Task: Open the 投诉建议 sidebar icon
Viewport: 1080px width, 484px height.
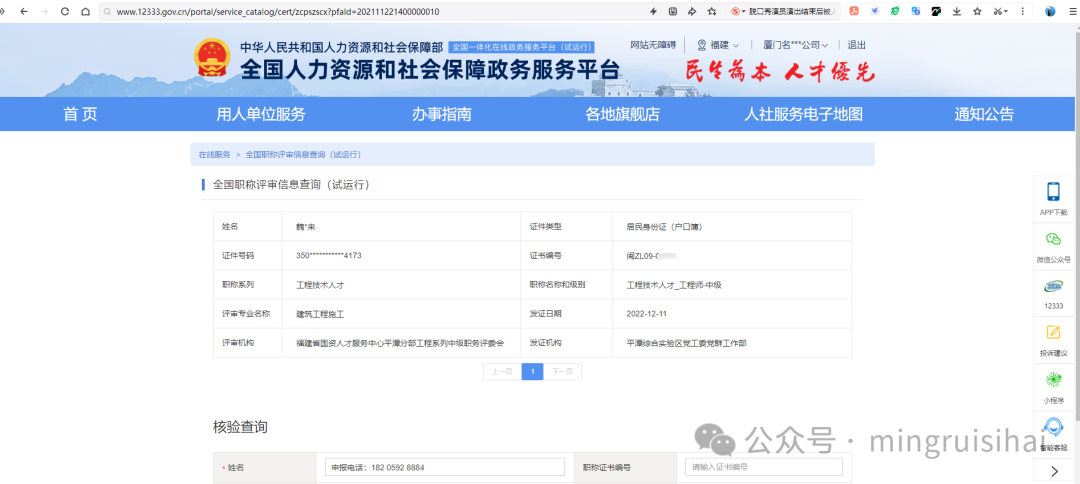Action: click(x=1053, y=341)
